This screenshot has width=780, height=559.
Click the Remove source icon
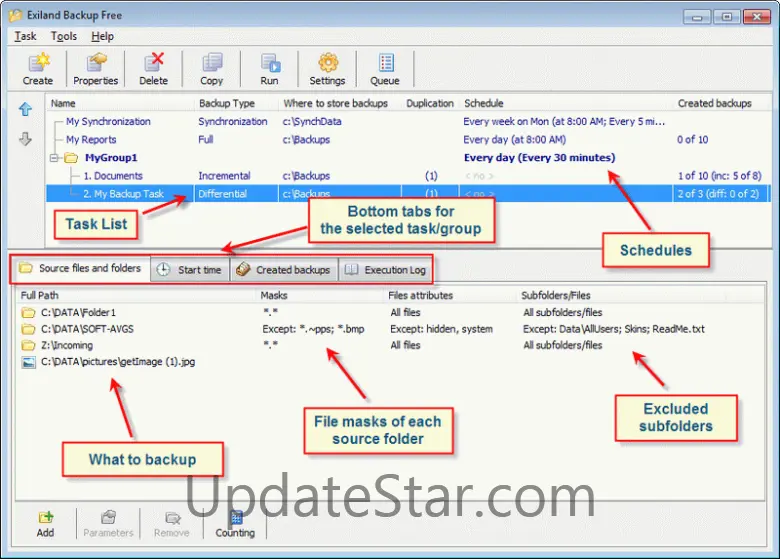172,518
